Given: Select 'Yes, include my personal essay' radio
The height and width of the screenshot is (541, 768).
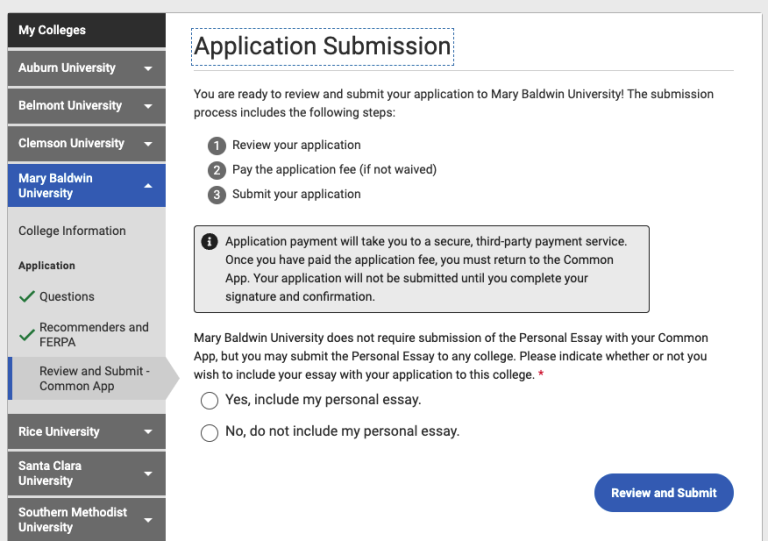Looking at the screenshot, I should [x=209, y=400].
